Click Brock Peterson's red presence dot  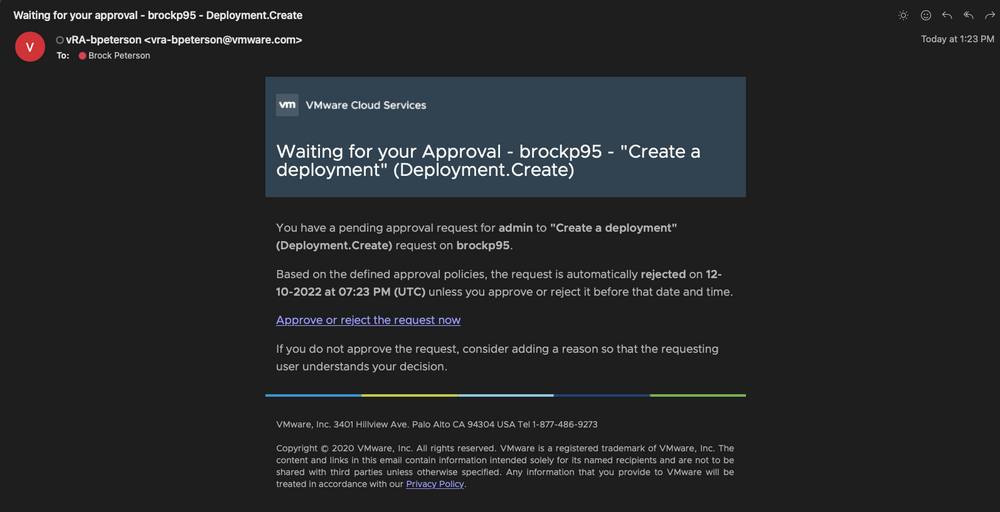coord(83,56)
